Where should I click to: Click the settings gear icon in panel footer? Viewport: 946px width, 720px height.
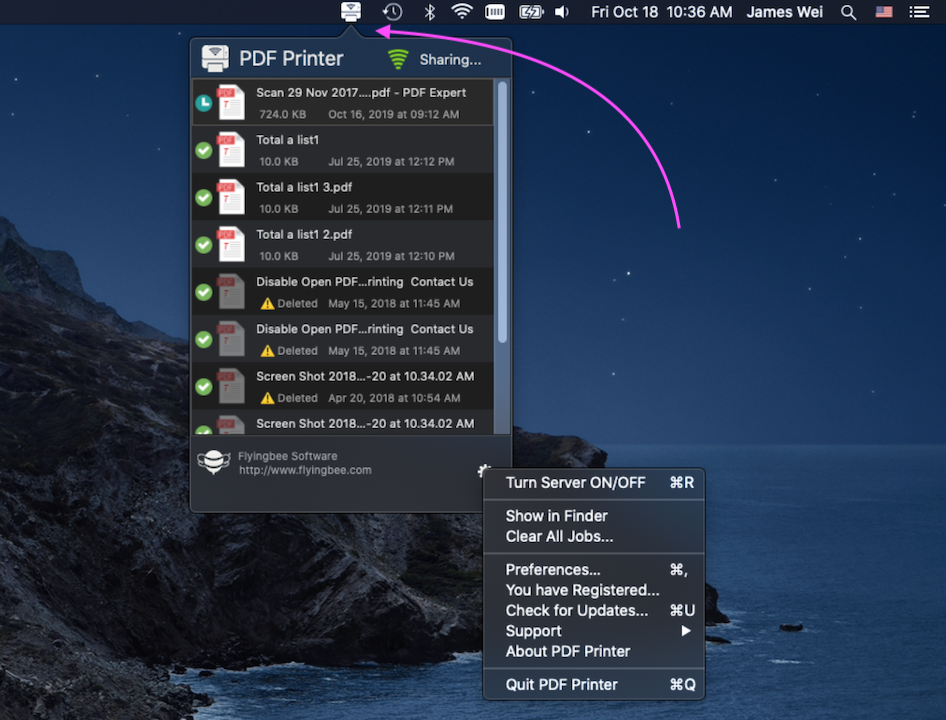[483, 470]
